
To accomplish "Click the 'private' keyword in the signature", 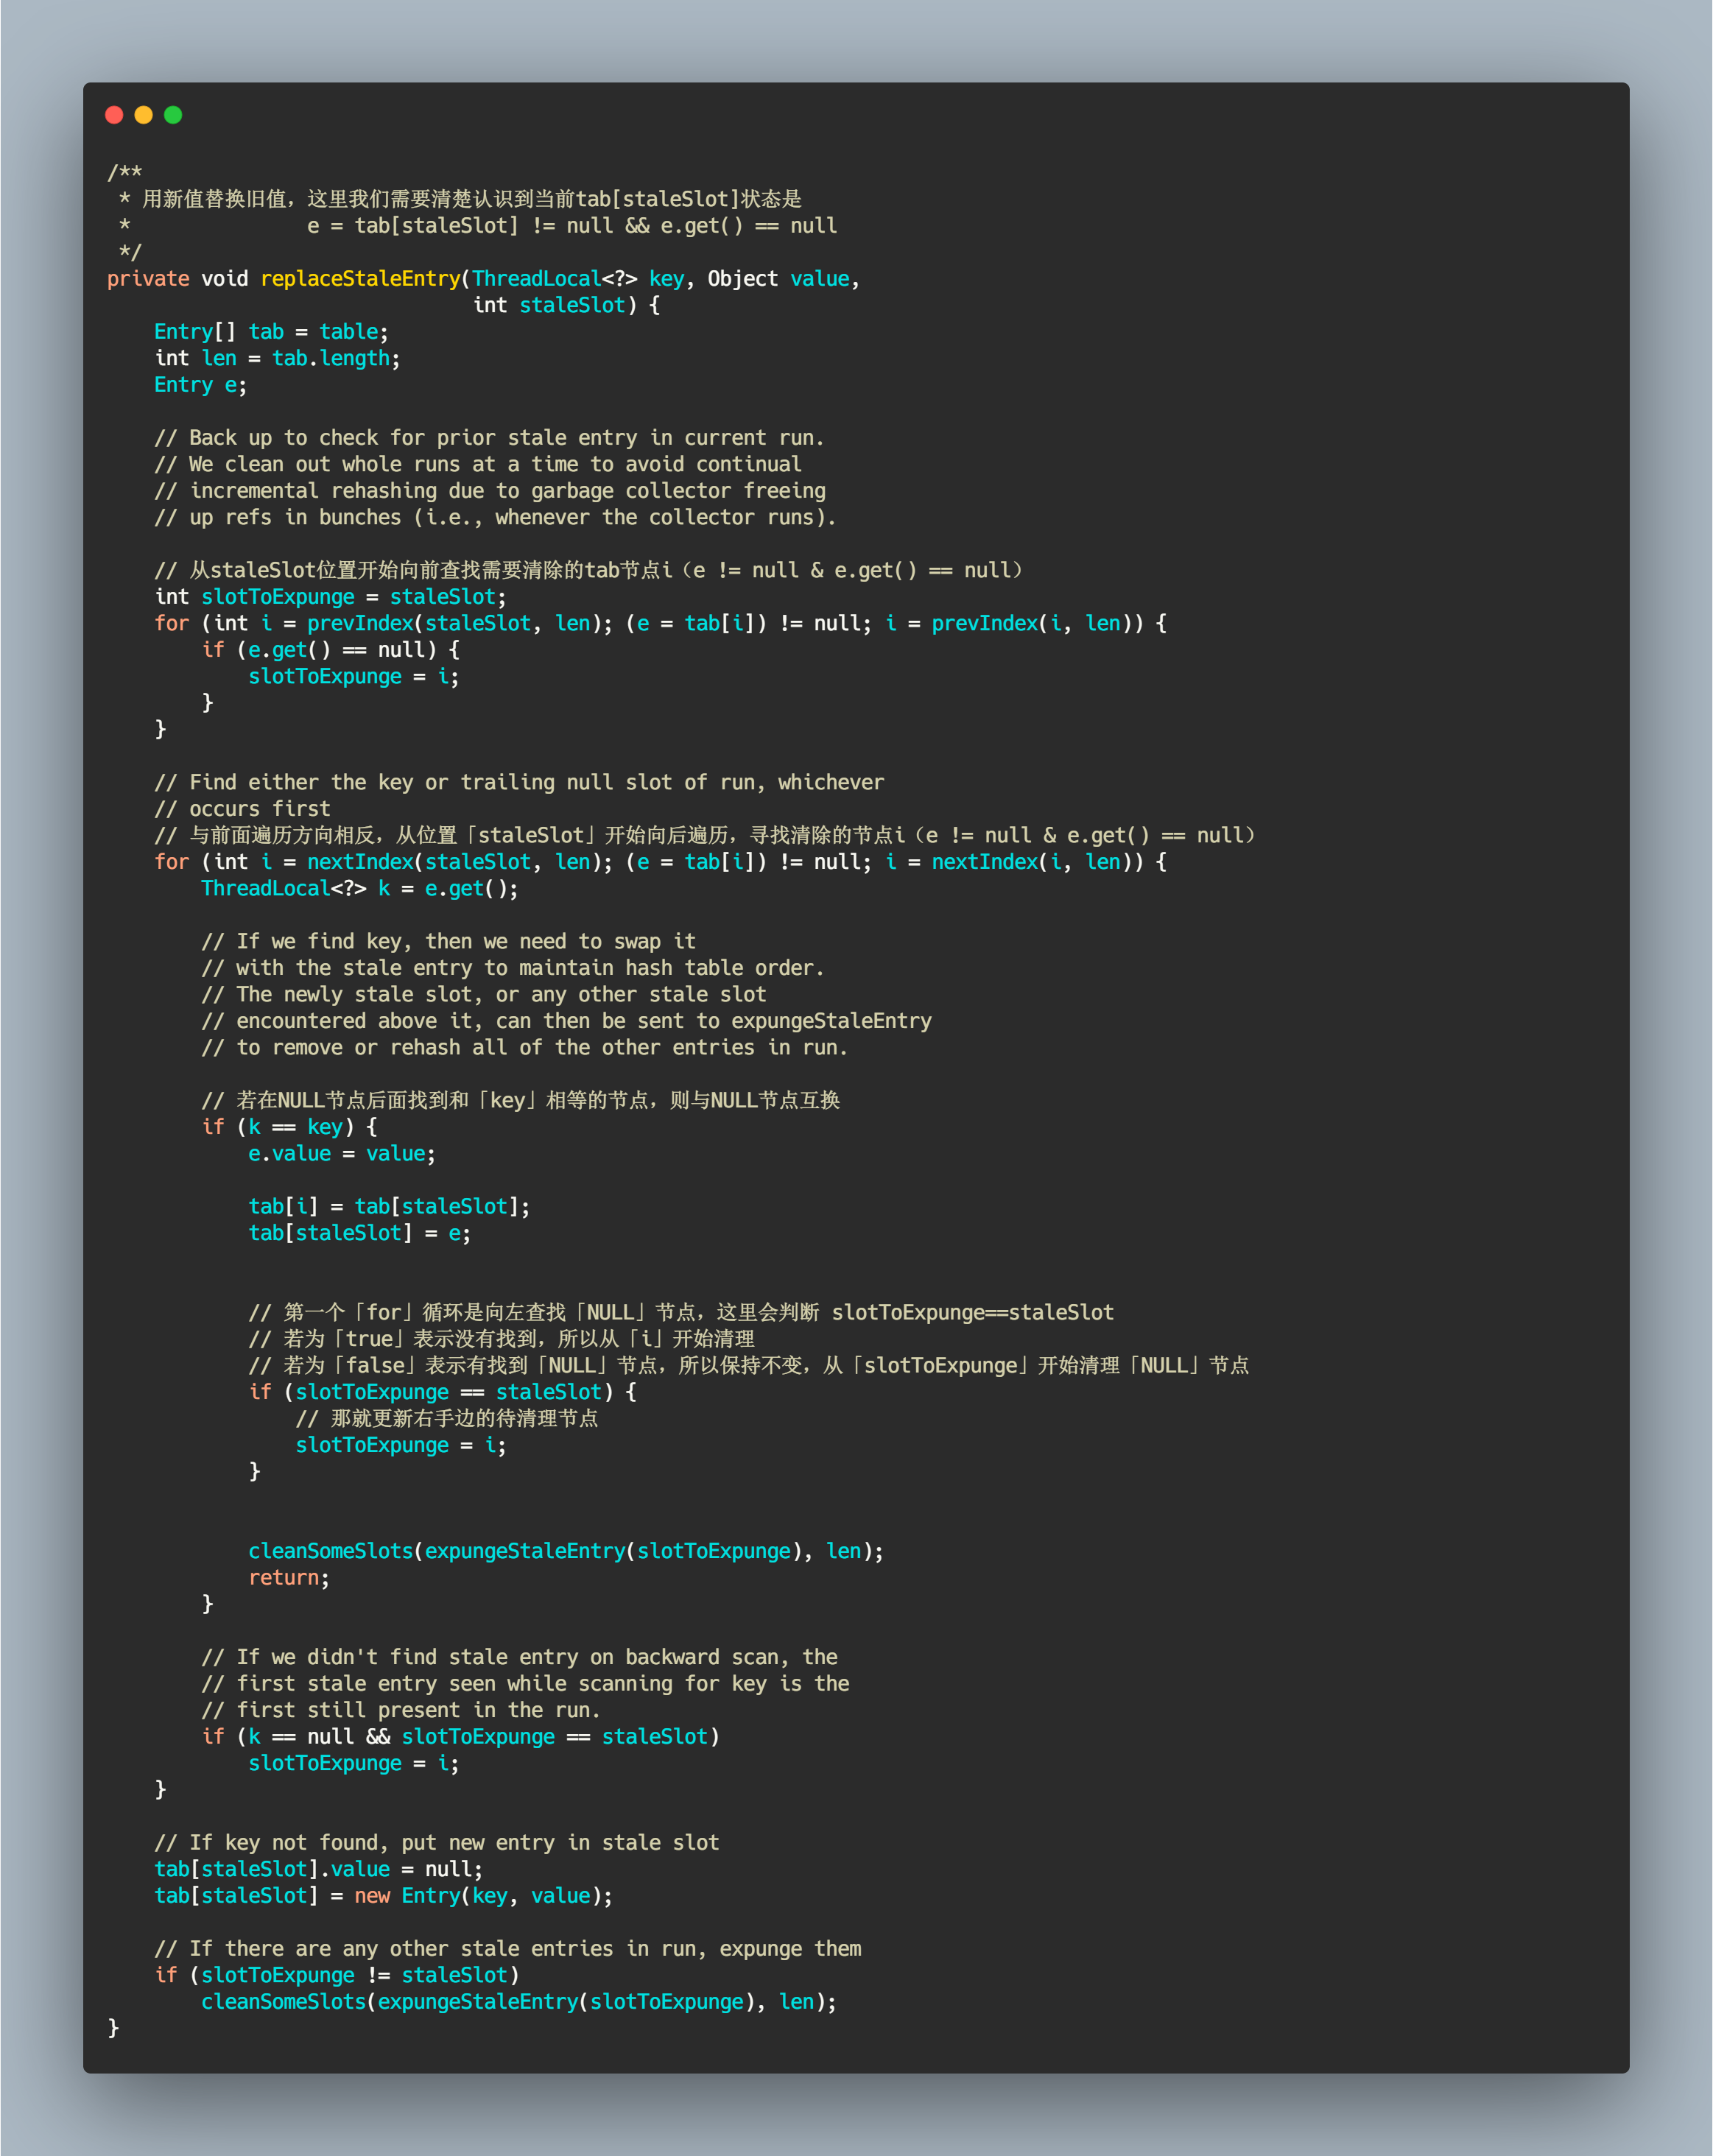I will [x=147, y=279].
